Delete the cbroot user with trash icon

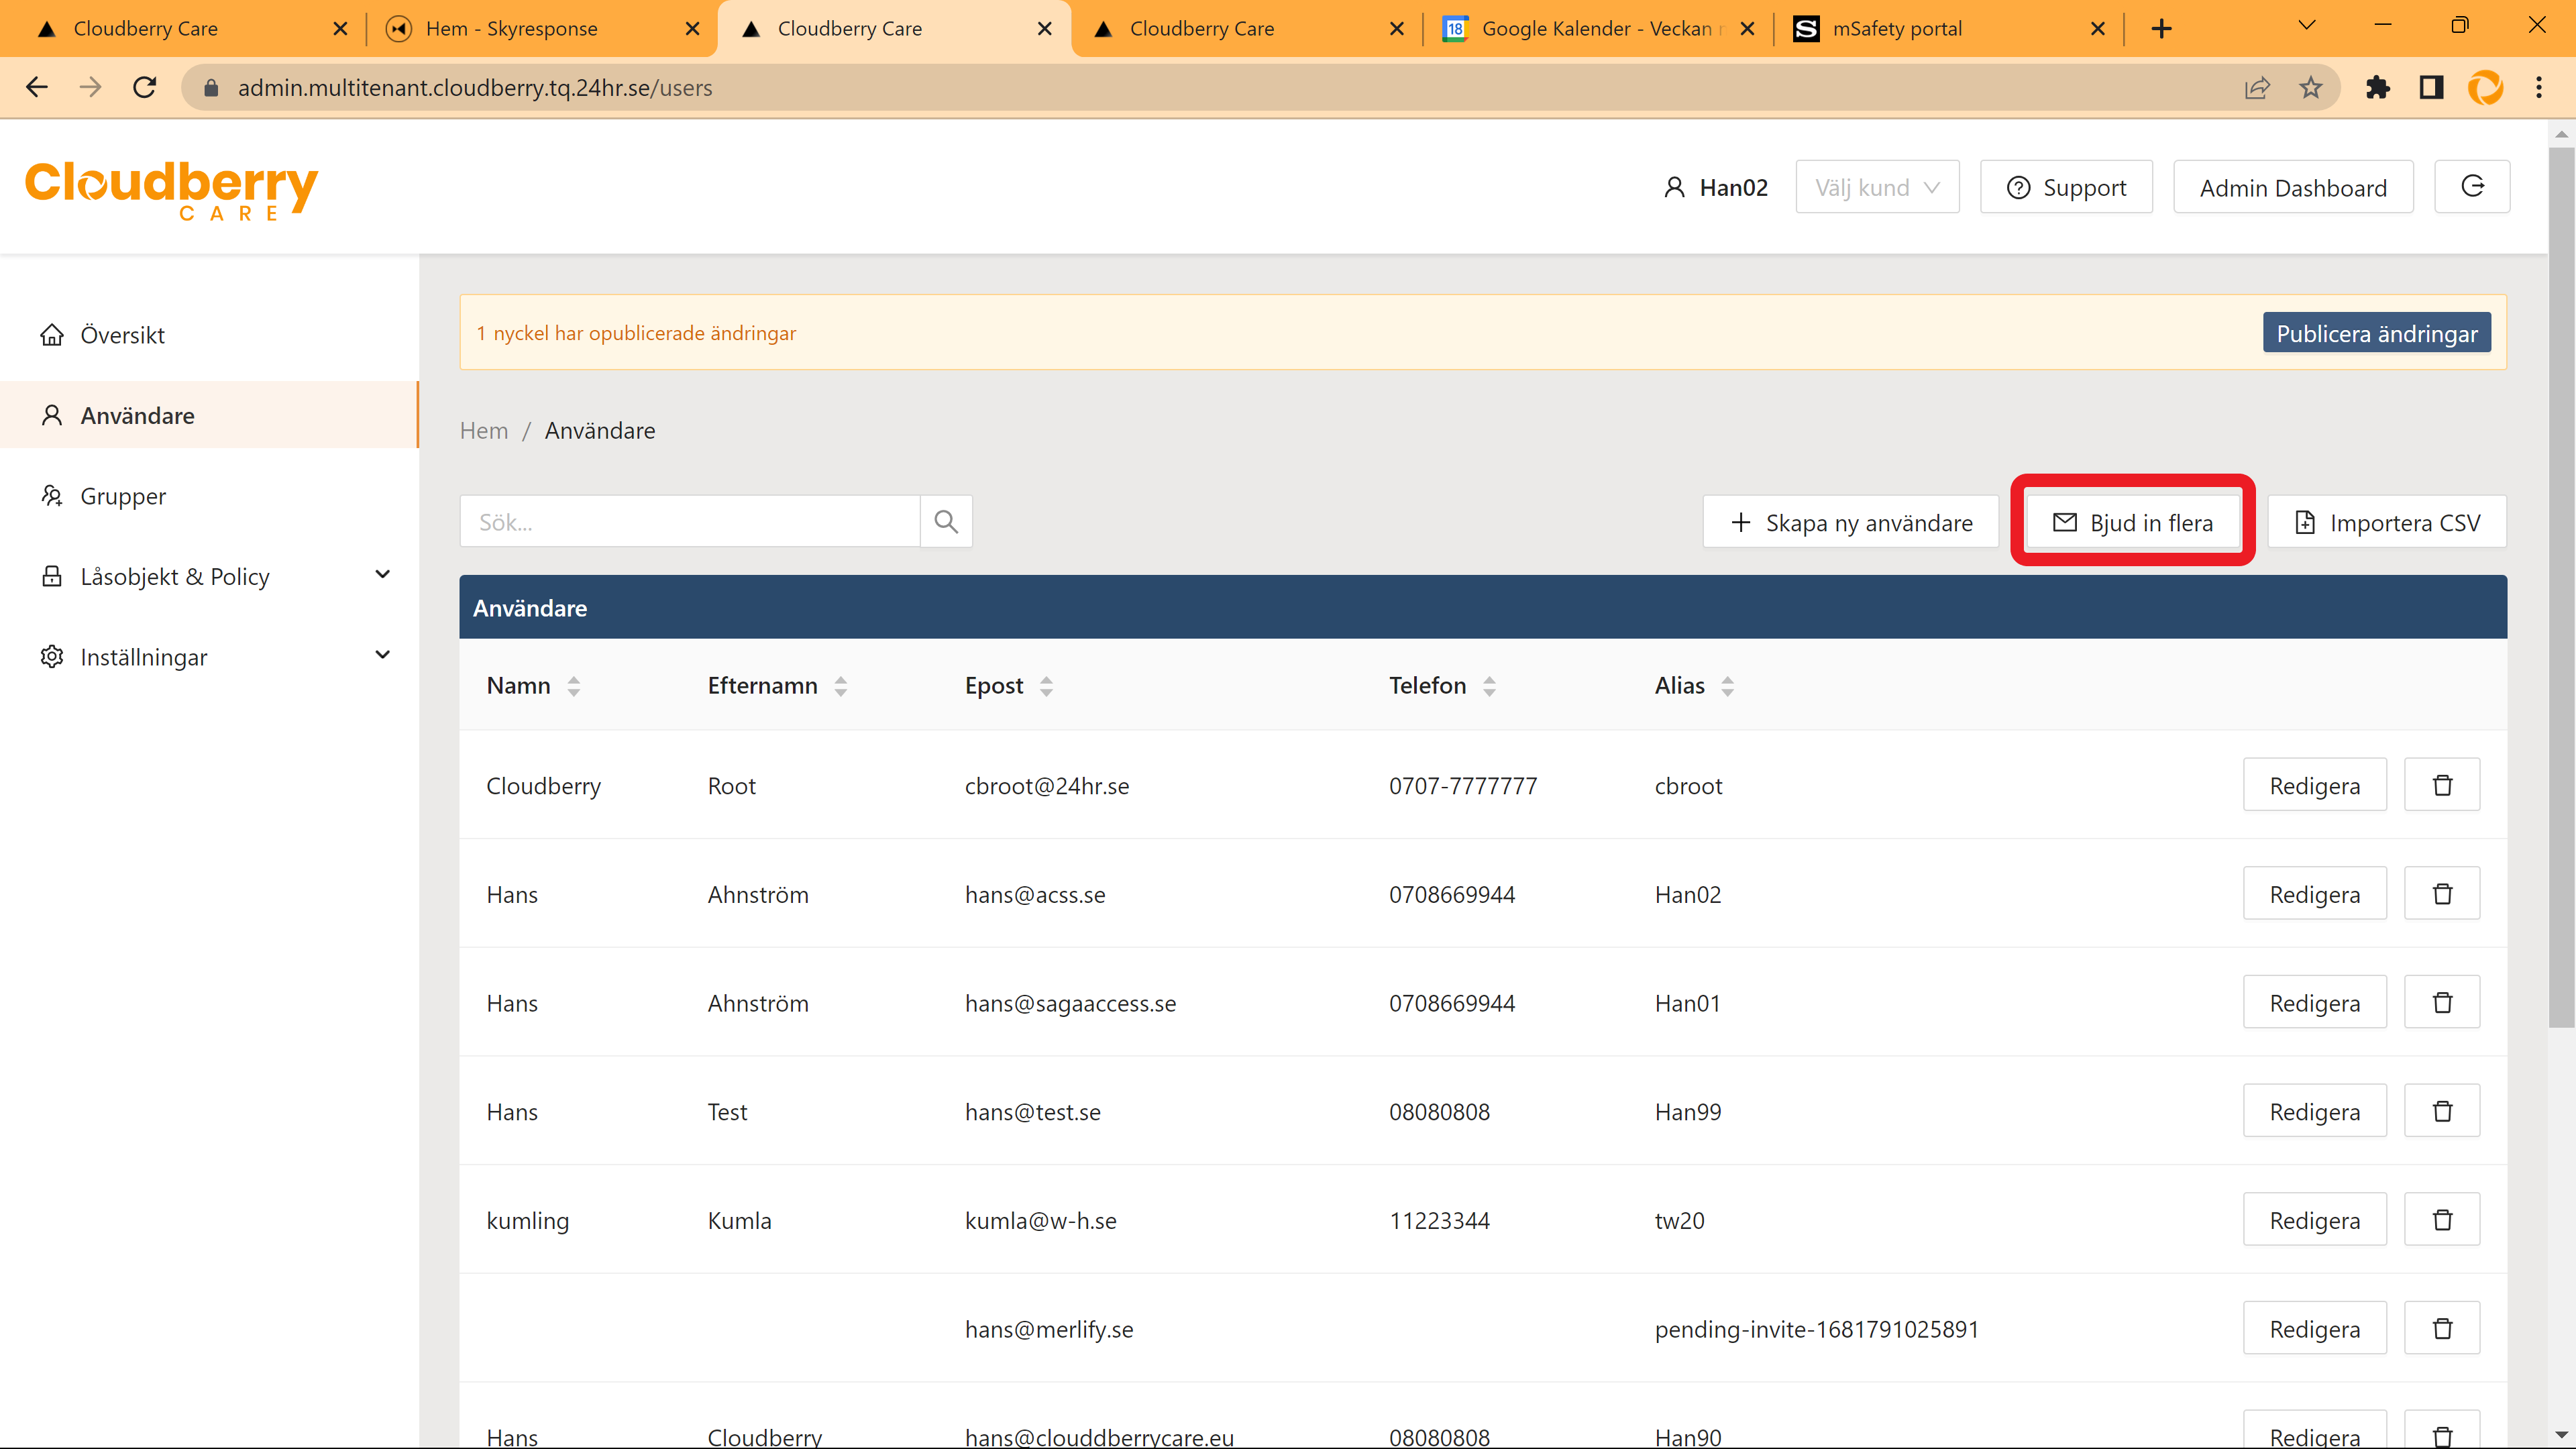coord(2441,785)
